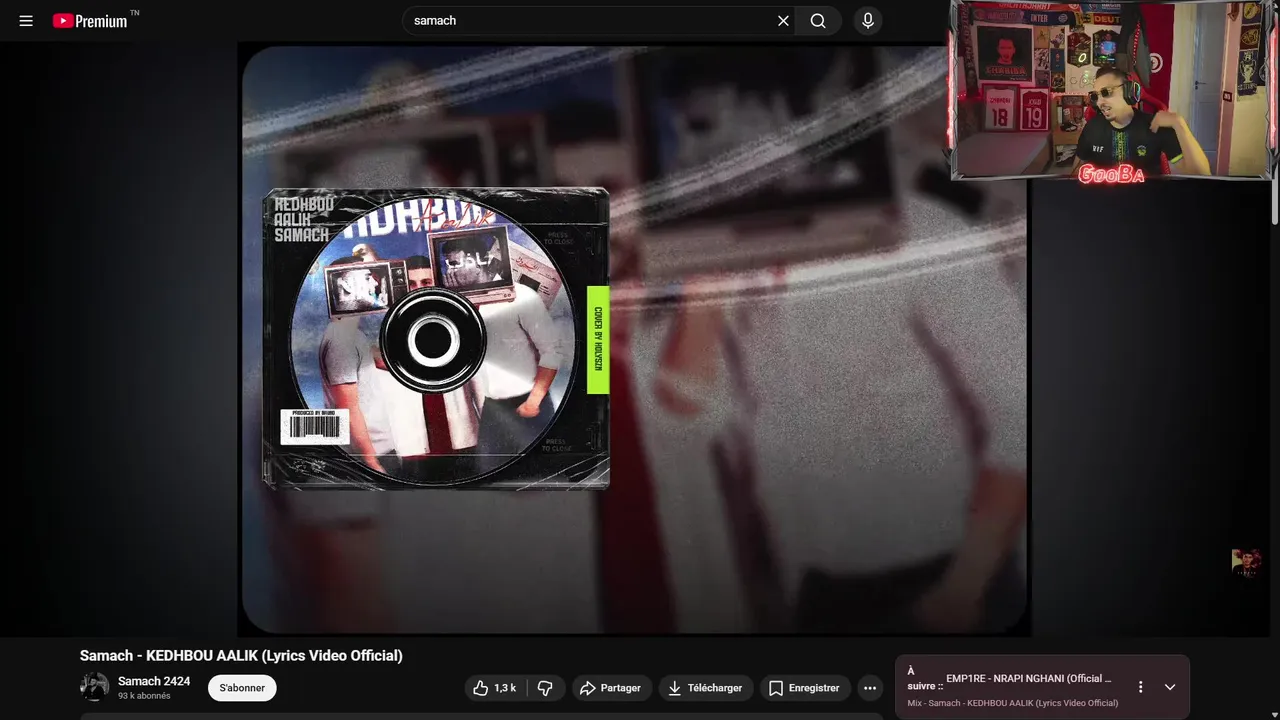Click the video player area
This screenshot has height=720, width=1280.
click(x=635, y=340)
